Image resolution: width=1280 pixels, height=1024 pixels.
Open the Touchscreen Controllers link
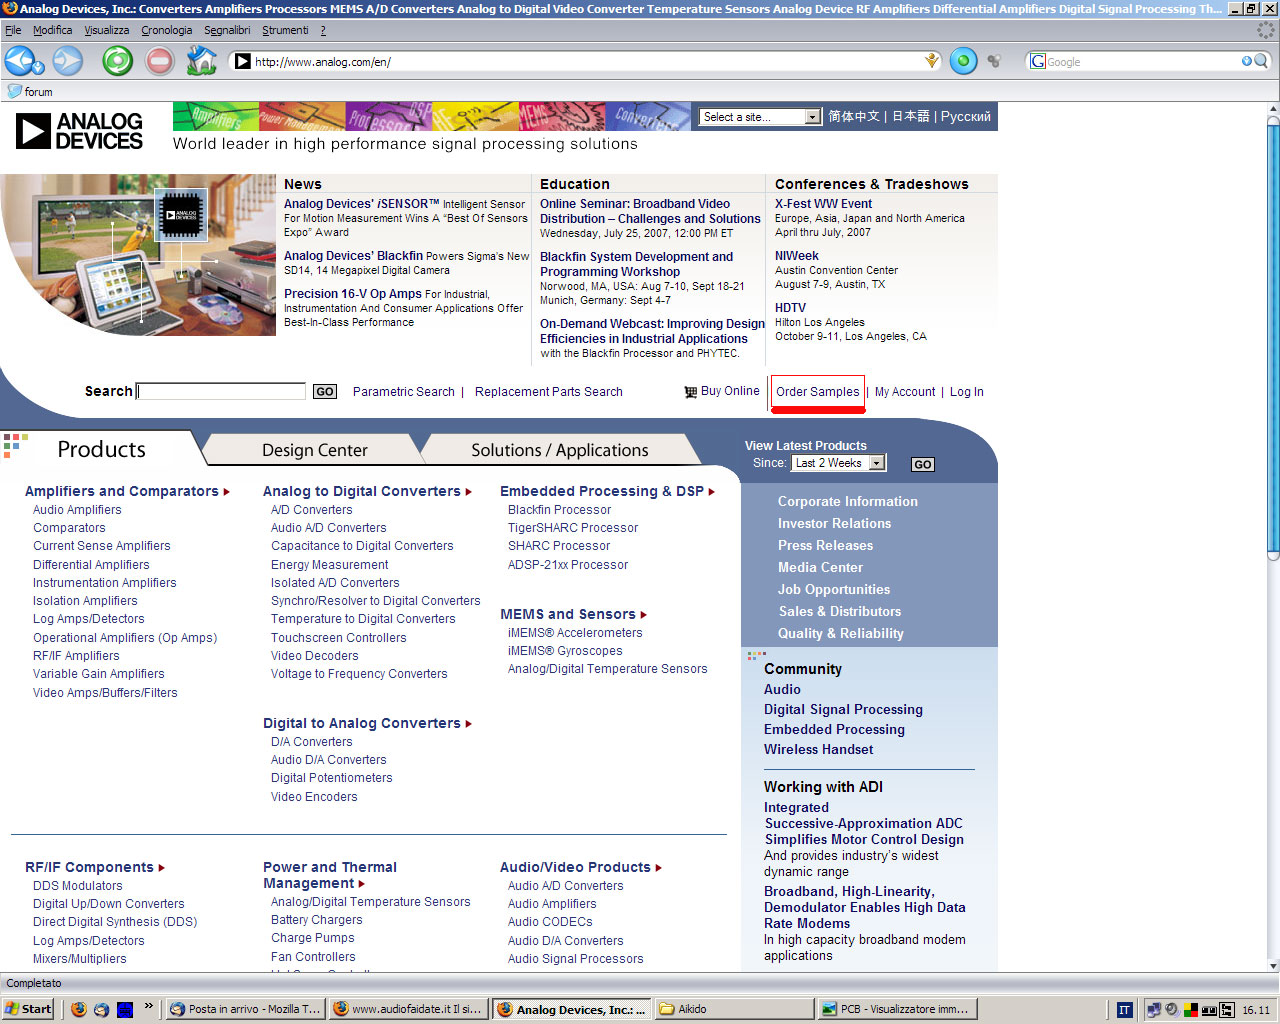click(x=338, y=638)
